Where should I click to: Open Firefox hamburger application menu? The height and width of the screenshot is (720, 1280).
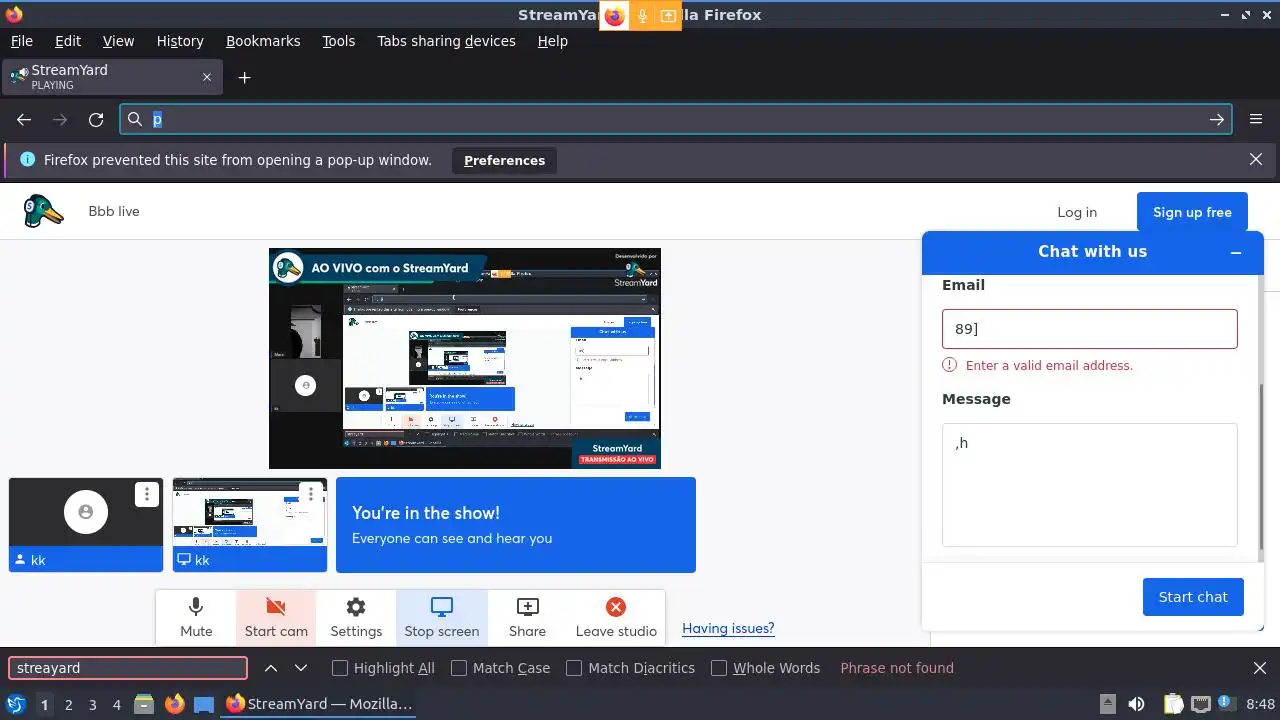1256,119
